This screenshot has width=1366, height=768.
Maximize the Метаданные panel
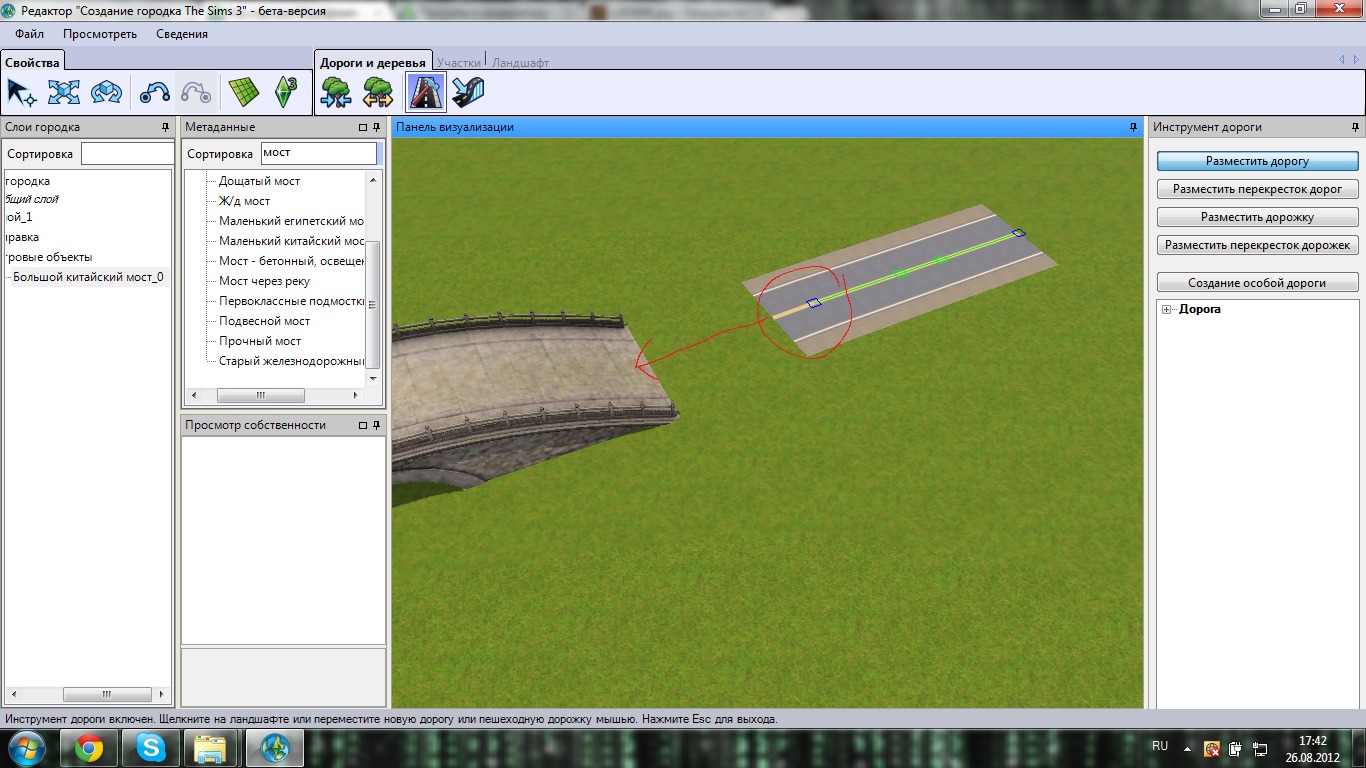coord(363,128)
